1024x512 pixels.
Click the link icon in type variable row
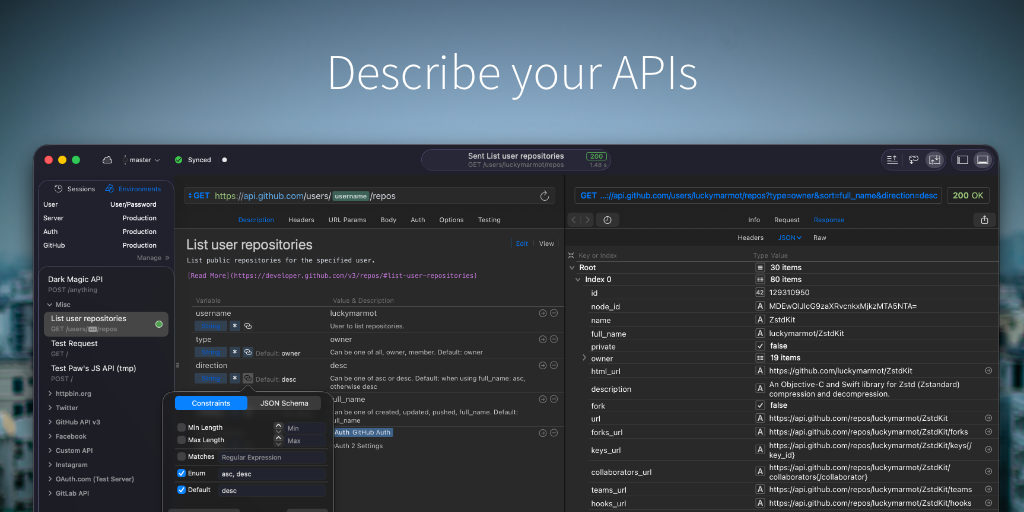[x=248, y=352]
